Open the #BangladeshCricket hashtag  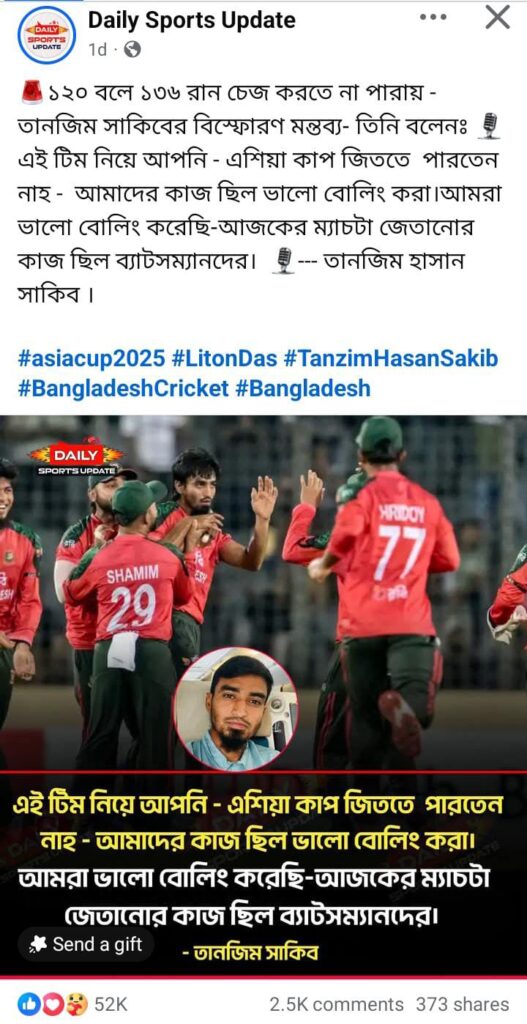pyautogui.click(x=123, y=388)
